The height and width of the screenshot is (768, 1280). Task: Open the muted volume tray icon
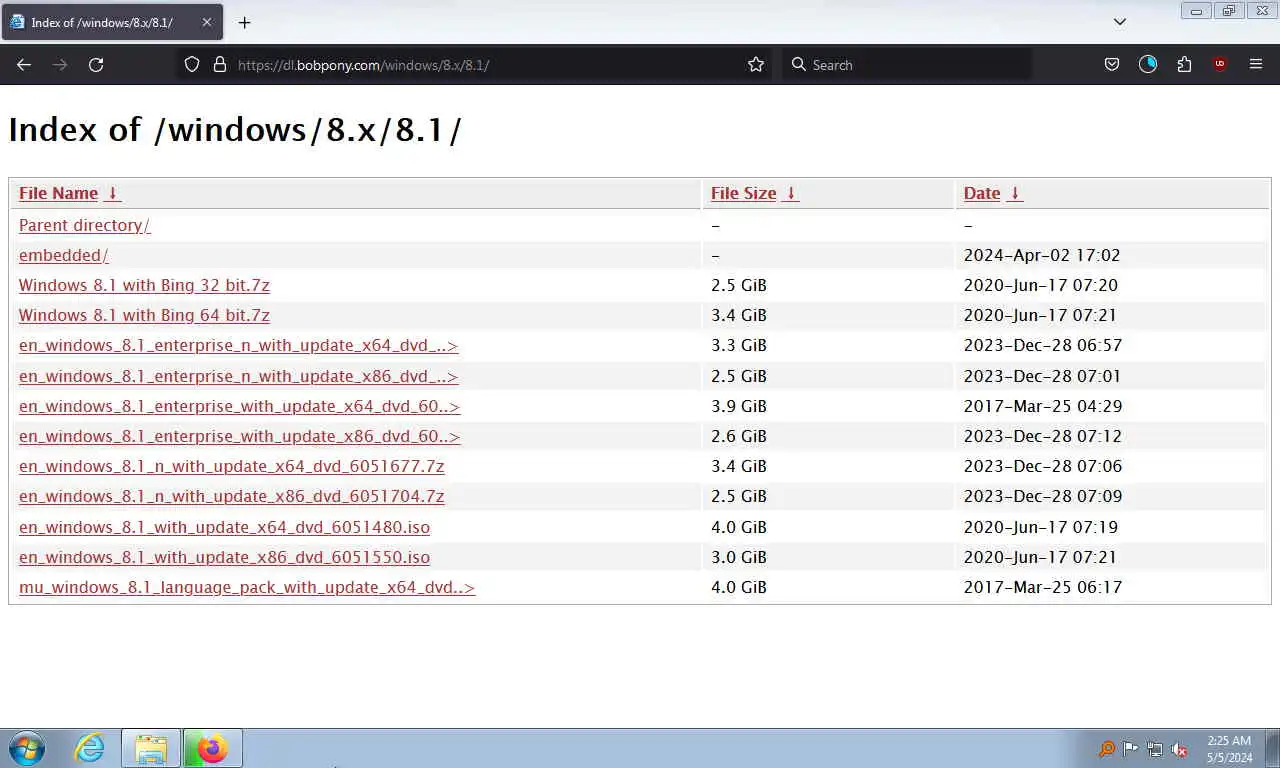click(x=1179, y=748)
